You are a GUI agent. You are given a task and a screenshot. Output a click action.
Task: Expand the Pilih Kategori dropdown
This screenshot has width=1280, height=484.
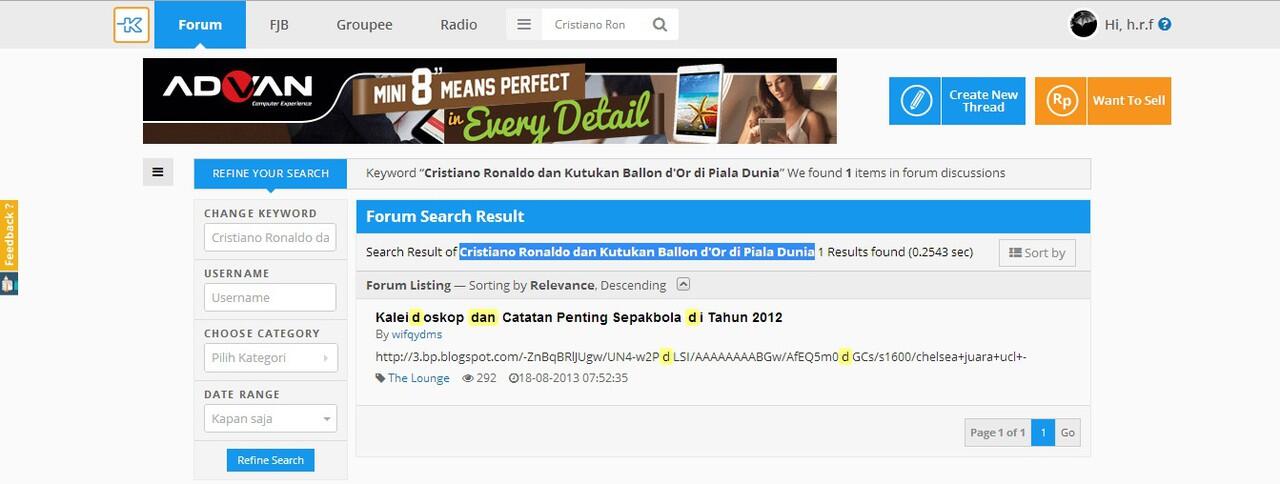click(270, 357)
